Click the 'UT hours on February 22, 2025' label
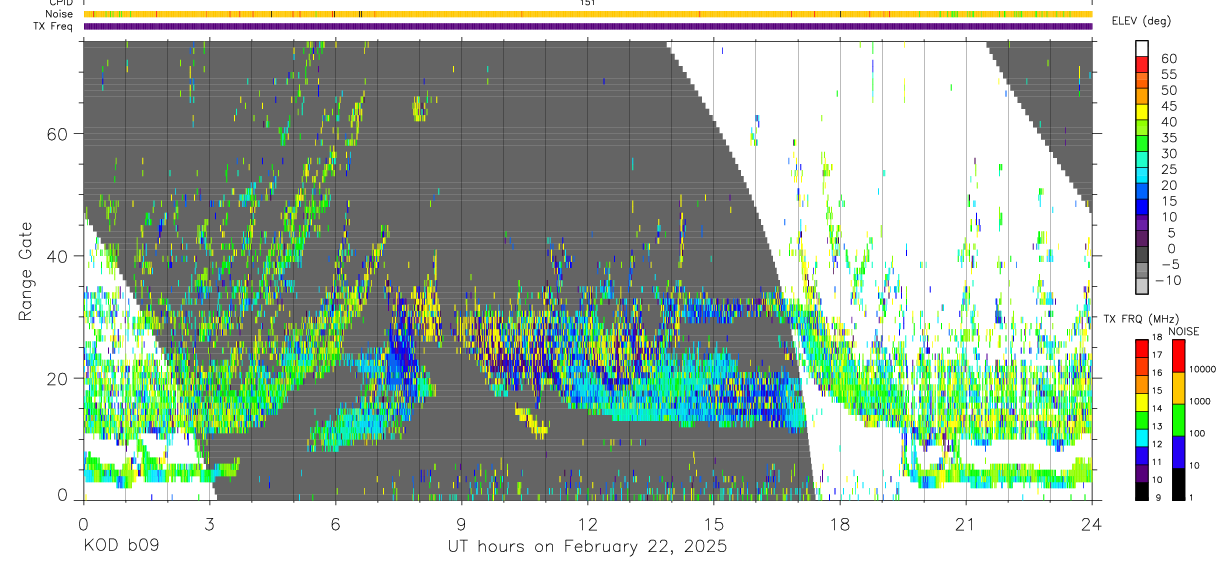Viewport: 1228px width, 567px height. coord(587,547)
